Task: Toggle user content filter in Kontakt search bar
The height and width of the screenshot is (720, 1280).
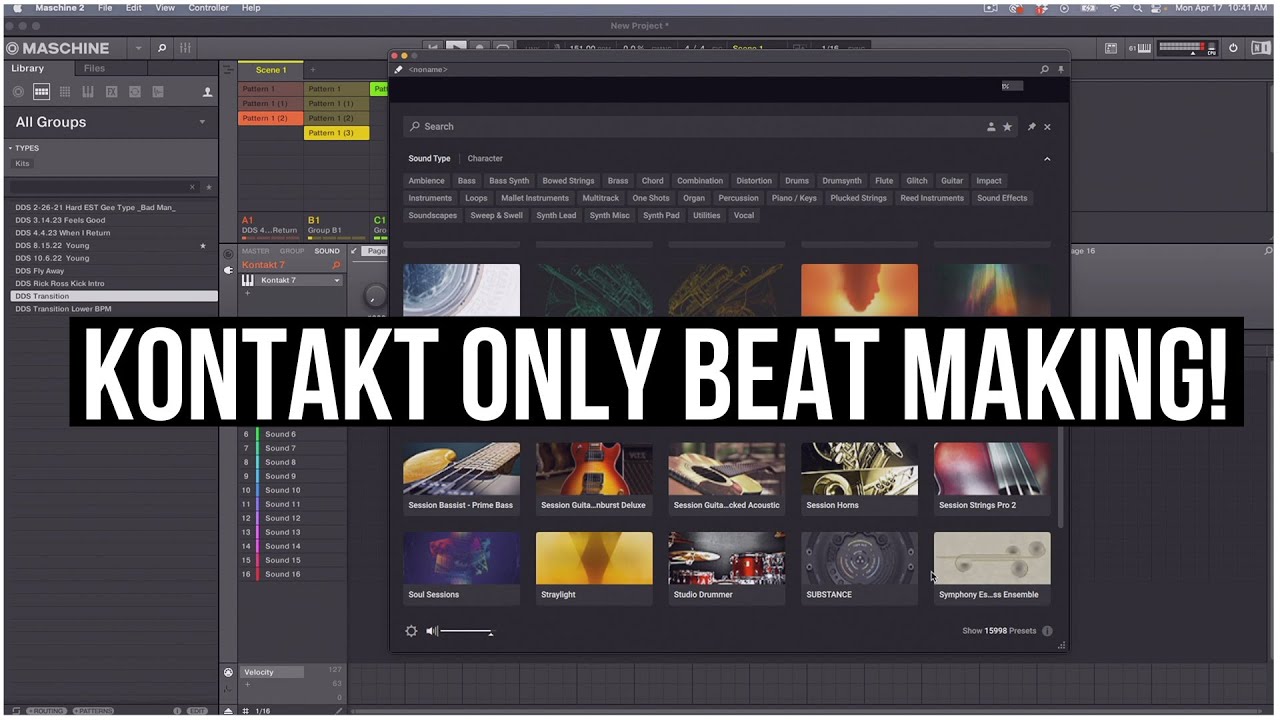Action: pos(991,127)
